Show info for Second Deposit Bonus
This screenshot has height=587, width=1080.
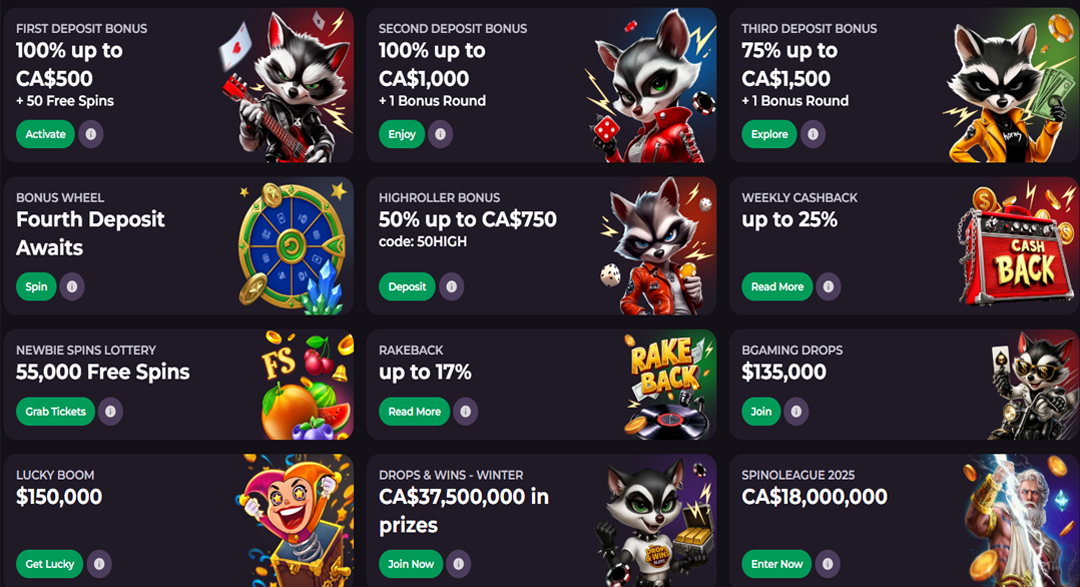pos(440,134)
